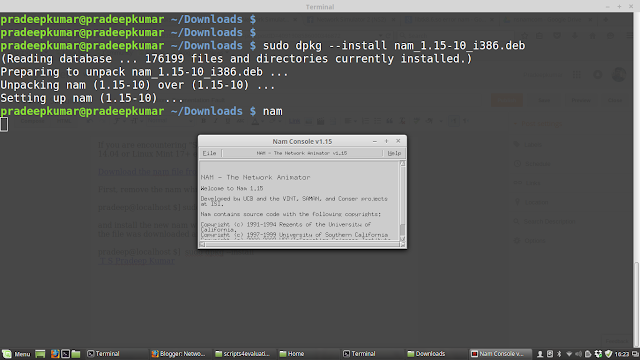
Task: Click the horizontal scrollbar in Nam Console
Action: (x=302, y=244)
